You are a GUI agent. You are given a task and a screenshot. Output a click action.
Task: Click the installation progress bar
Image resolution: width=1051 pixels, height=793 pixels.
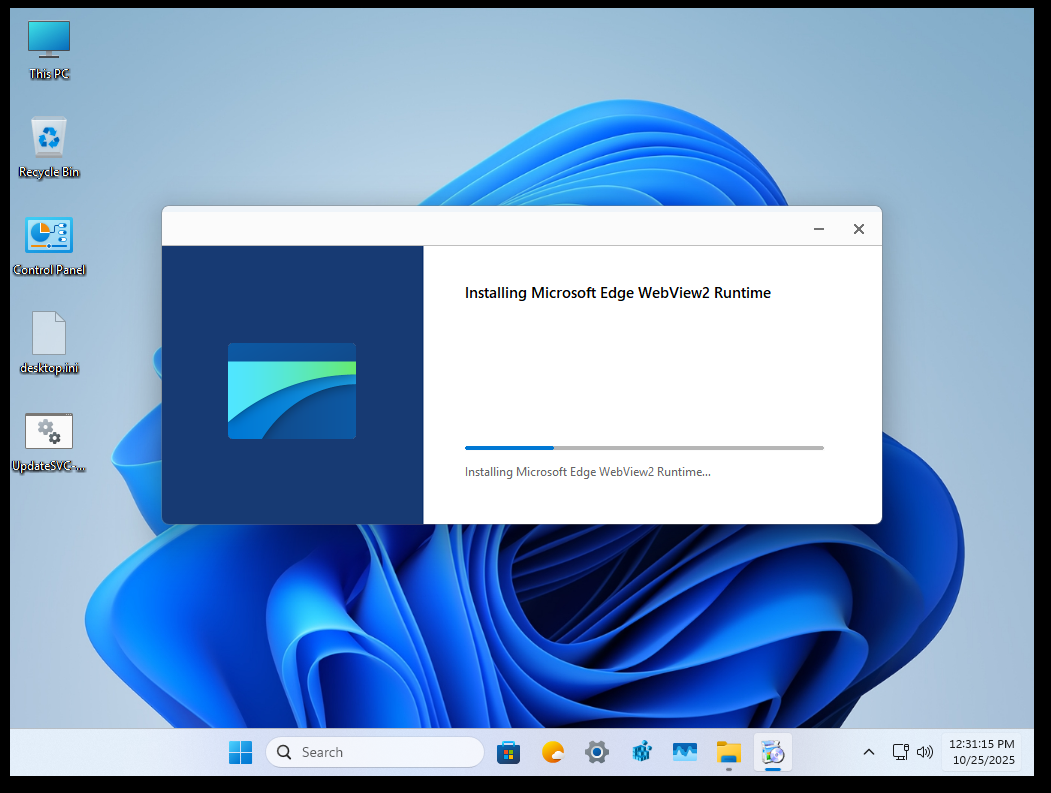(644, 448)
